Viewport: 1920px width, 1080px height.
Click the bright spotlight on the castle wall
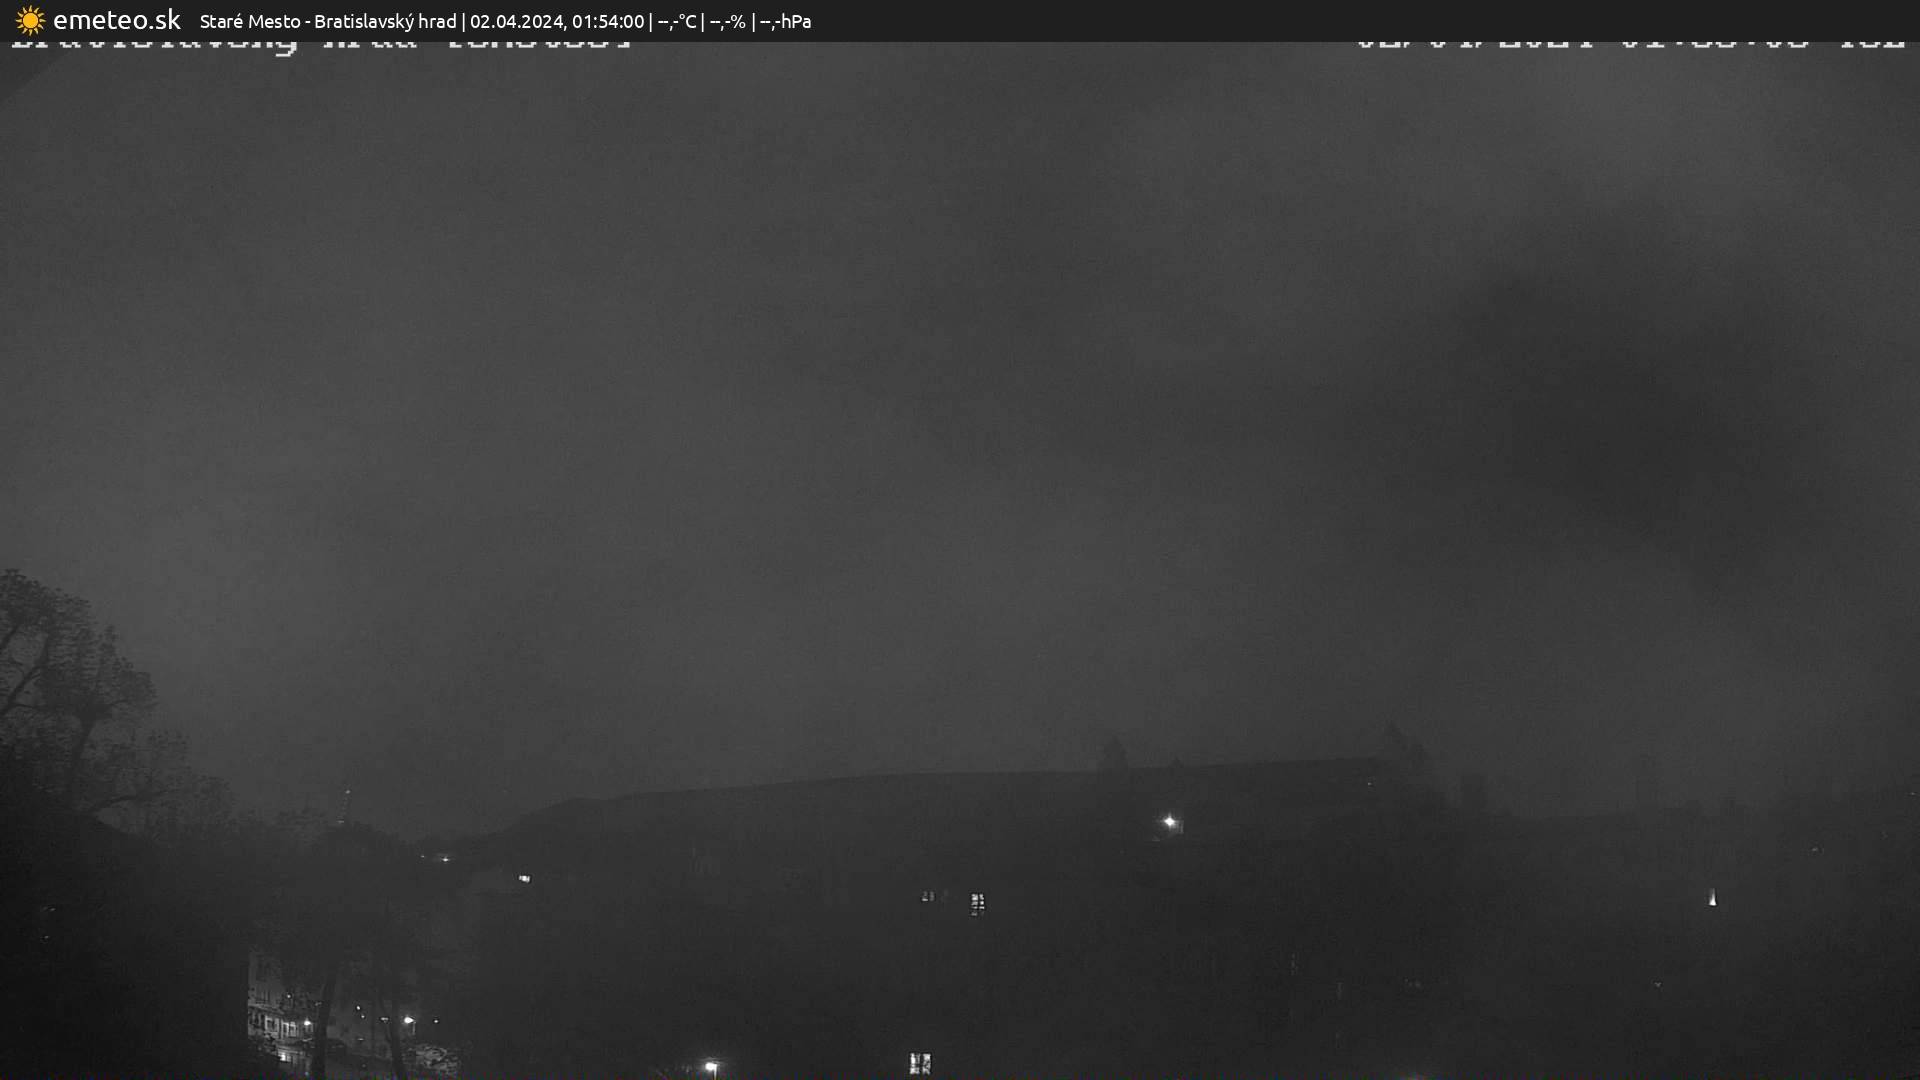pyautogui.click(x=1169, y=822)
